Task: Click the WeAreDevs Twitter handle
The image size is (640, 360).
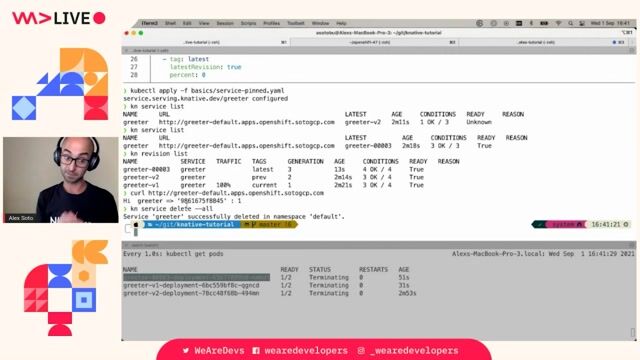Action: [214, 351]
